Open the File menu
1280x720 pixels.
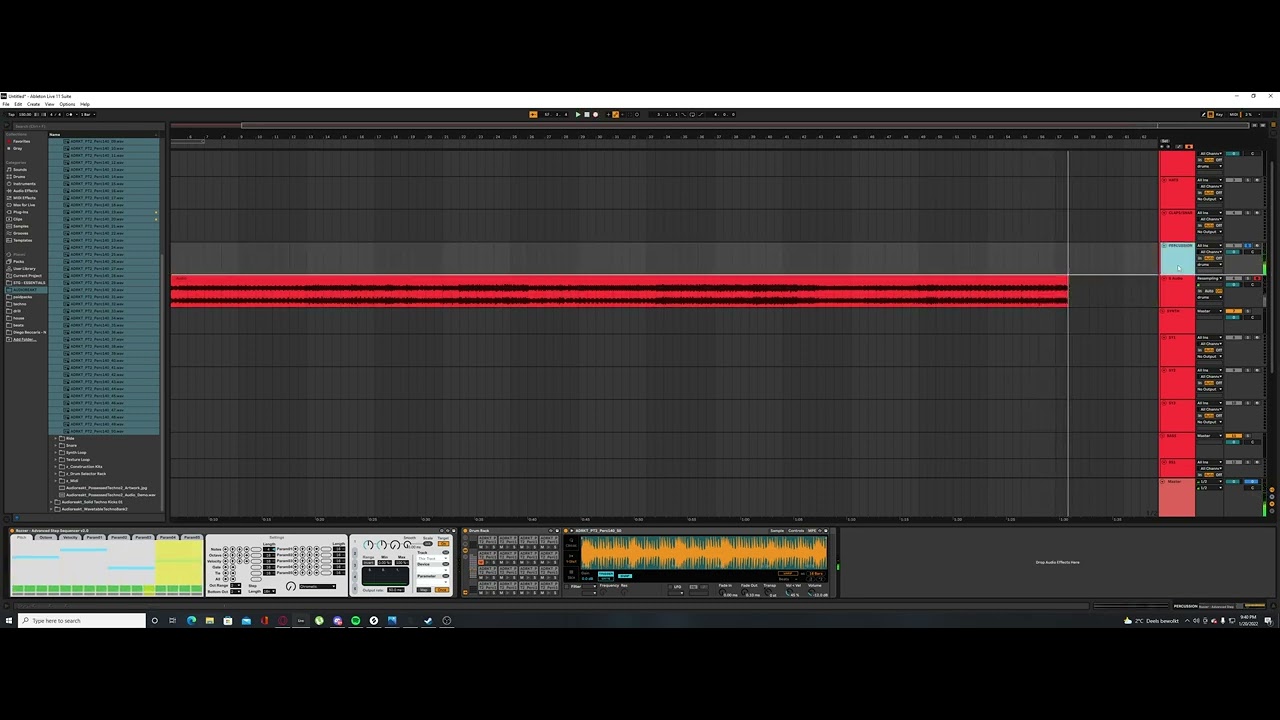click(6, 104)
